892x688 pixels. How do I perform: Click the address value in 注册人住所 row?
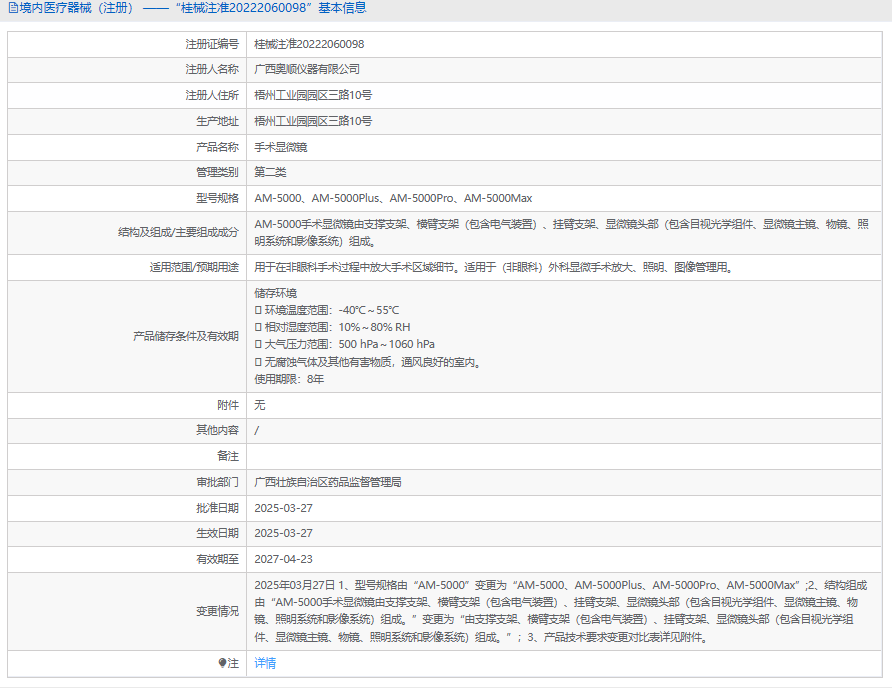(313, 95)
